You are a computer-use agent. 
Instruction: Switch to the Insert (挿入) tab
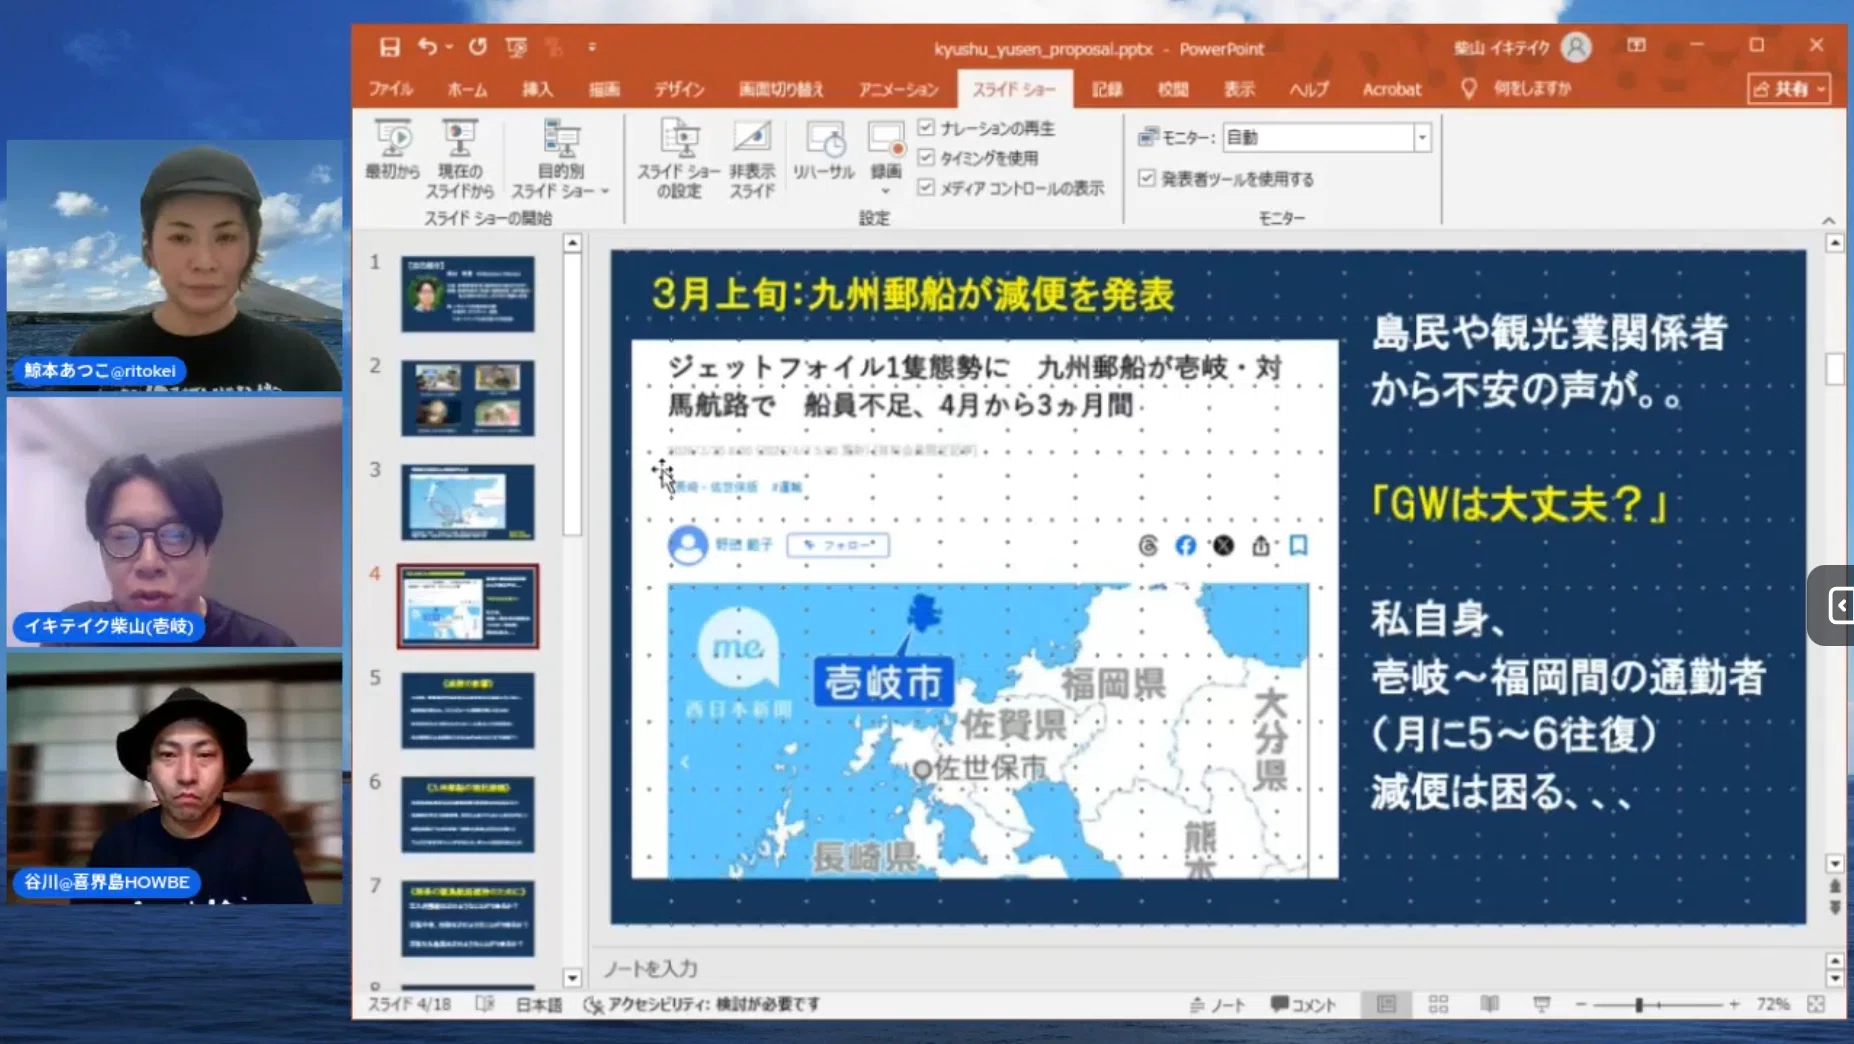click(537, 89)
